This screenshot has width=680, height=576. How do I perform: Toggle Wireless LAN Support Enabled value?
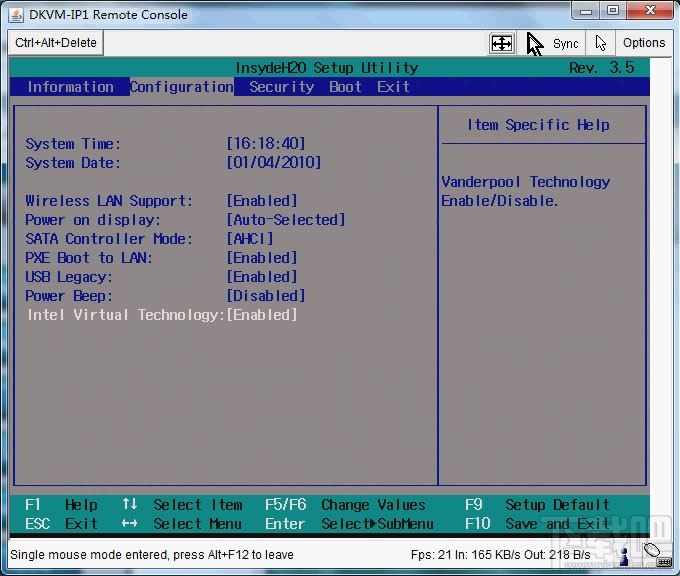(262, 201)
